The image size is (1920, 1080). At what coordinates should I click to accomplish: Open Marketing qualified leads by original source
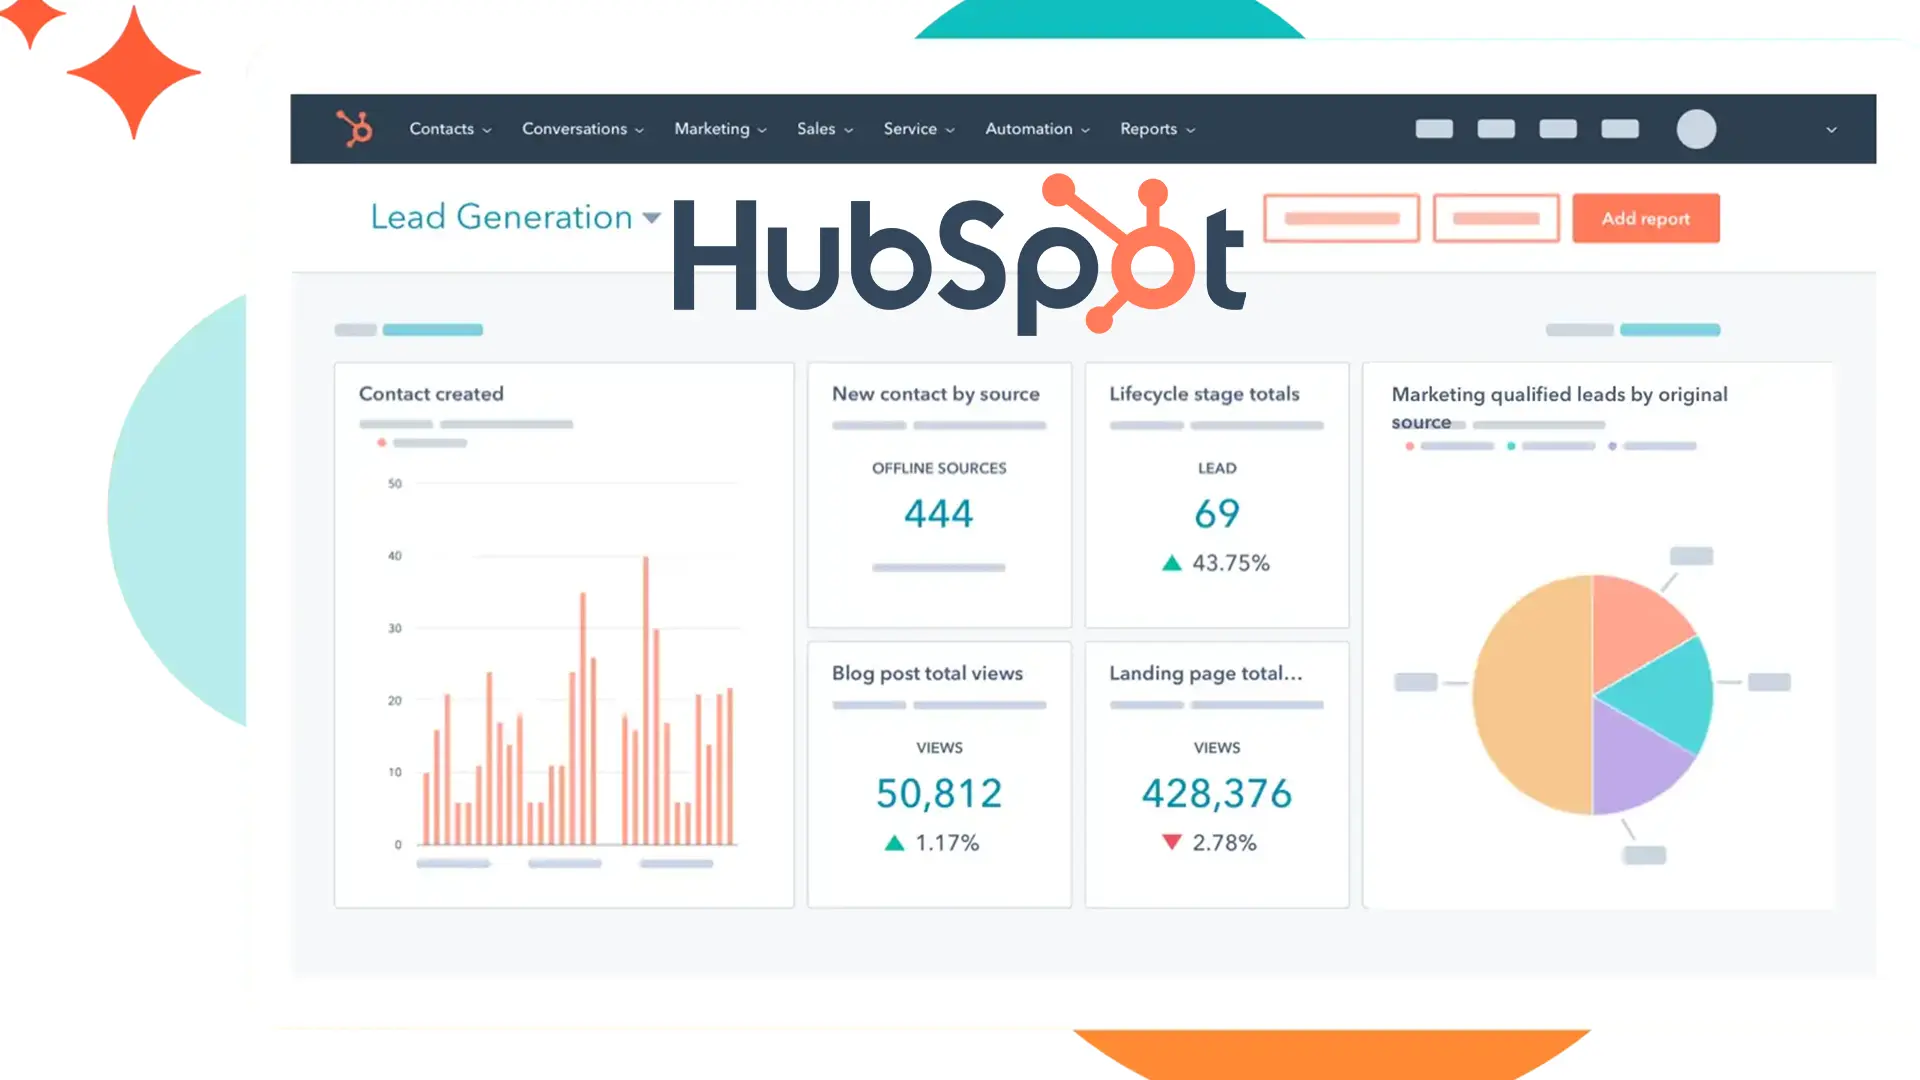coord(1559,407)
